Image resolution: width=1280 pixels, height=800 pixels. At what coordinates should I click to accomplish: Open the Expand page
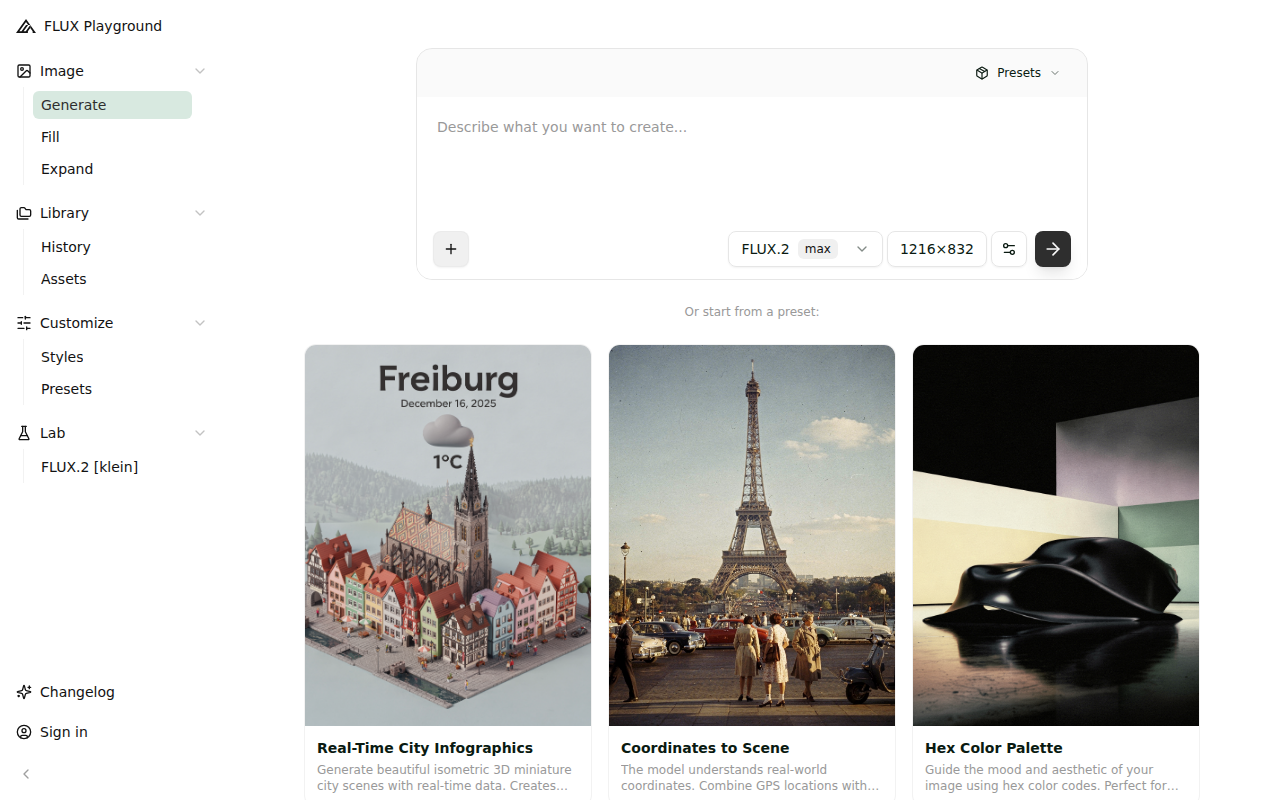[x=112, y=169]
